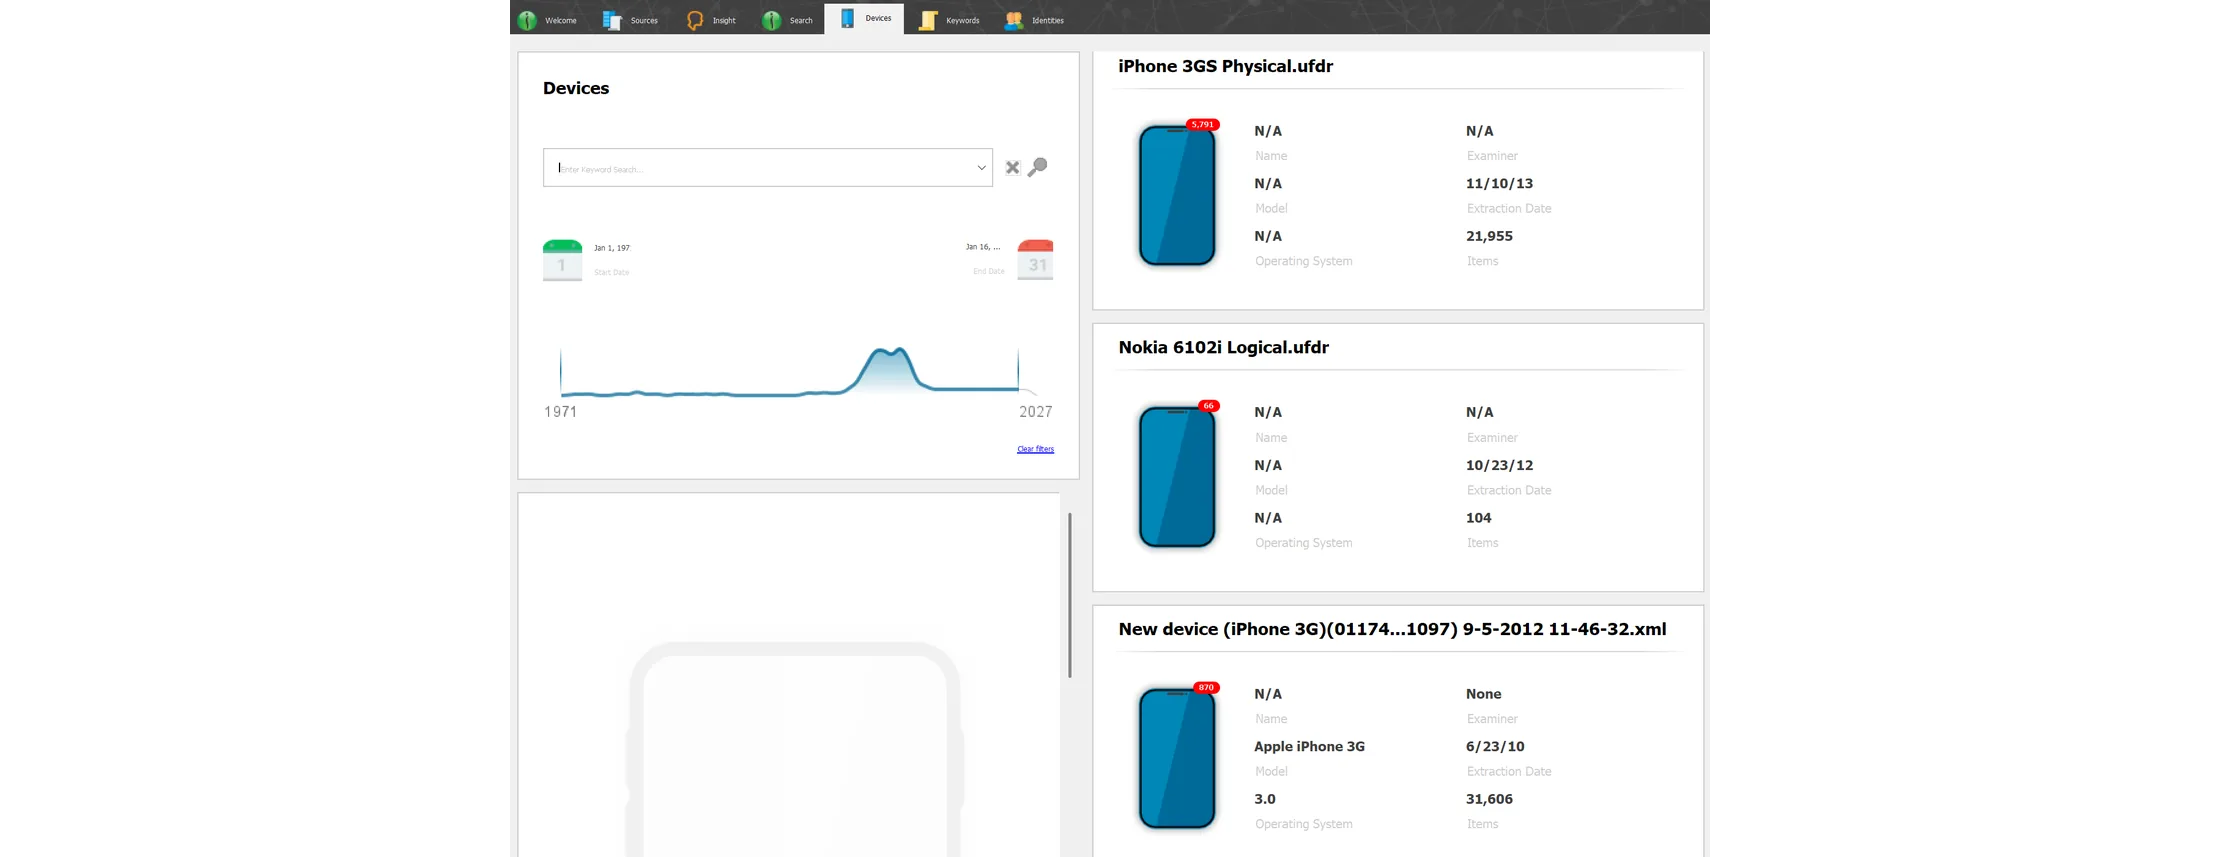Select the 21,955 items value
Screen dimensions: 2220x857
pyautogui.click(x=1489, y=236)
